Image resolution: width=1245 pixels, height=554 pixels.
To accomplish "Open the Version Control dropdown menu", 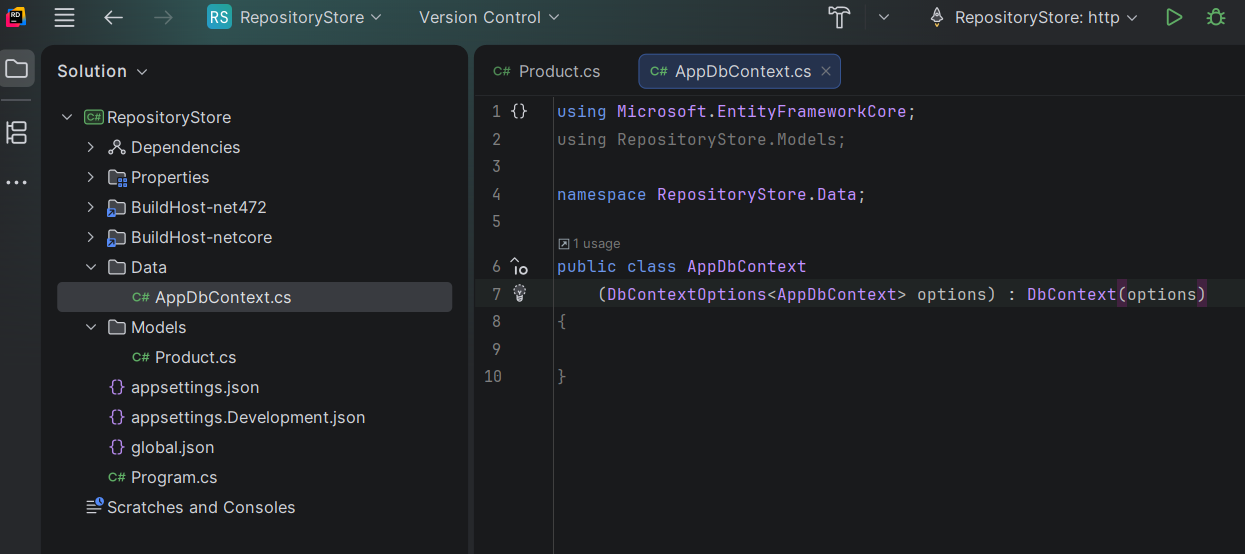I will click(x=489, y=17).
